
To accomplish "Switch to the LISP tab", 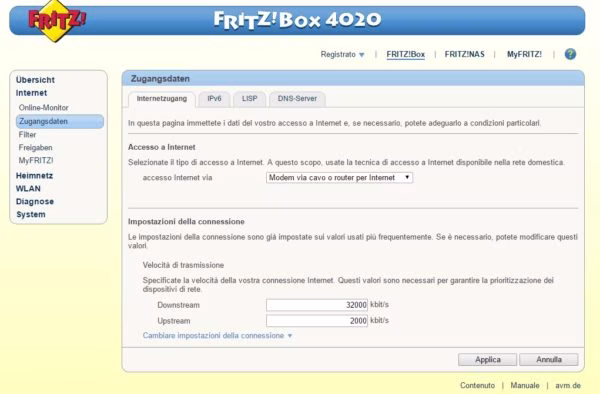I will (249, 99).
